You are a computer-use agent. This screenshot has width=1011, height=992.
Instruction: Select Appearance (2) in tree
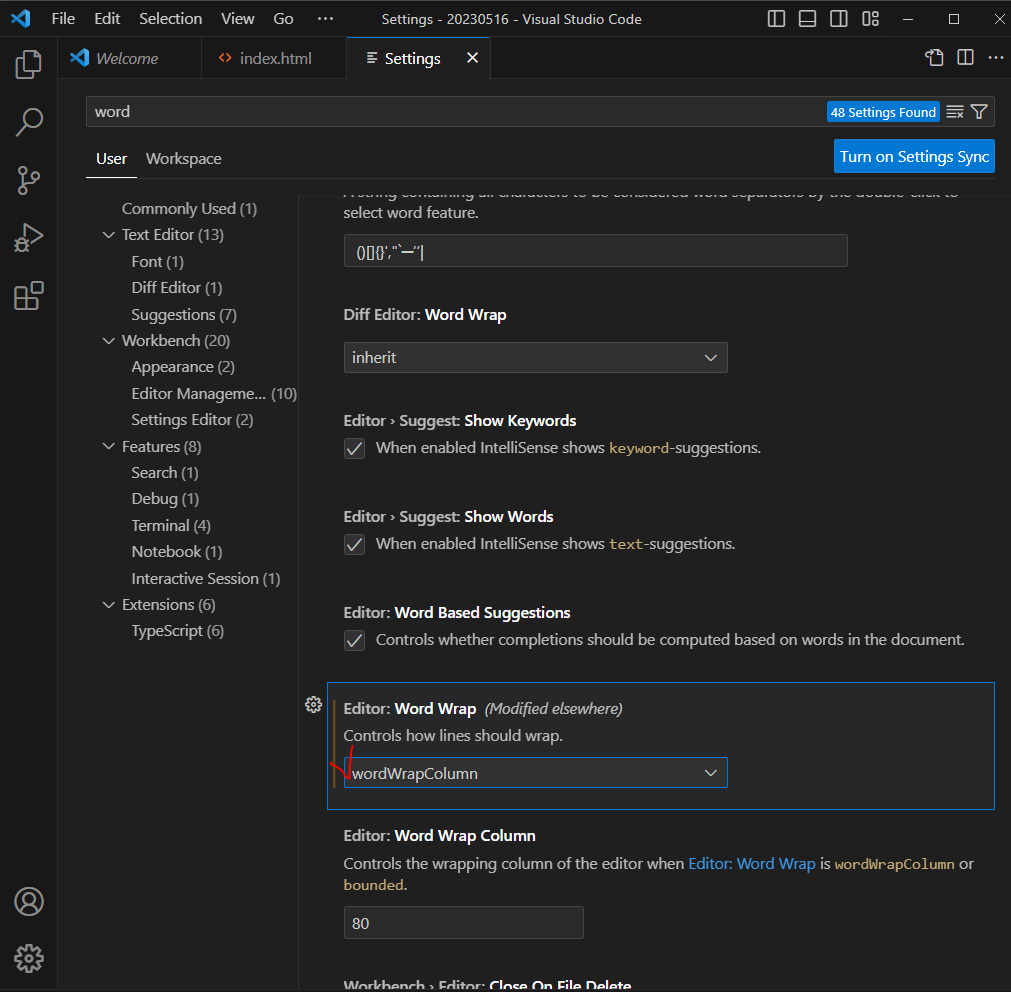pos(183,367)
